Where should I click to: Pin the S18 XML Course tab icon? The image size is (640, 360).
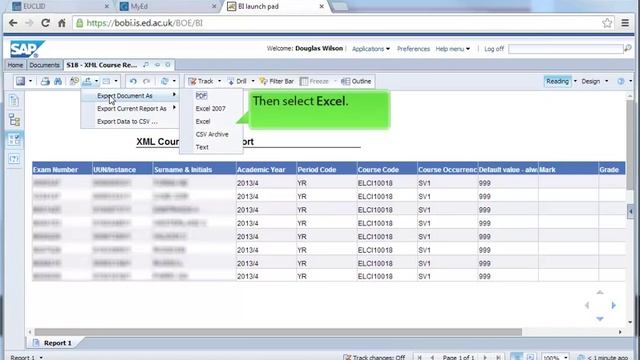[158, 65]
